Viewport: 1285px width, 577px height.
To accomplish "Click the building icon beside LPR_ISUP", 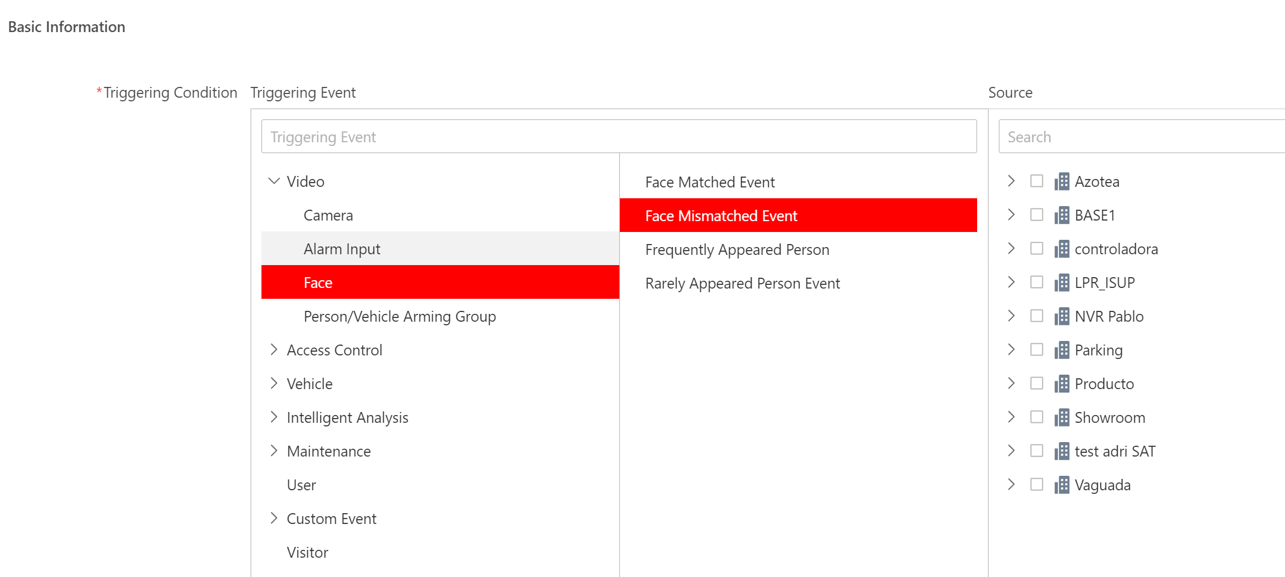I will (x=1061, y=283).
